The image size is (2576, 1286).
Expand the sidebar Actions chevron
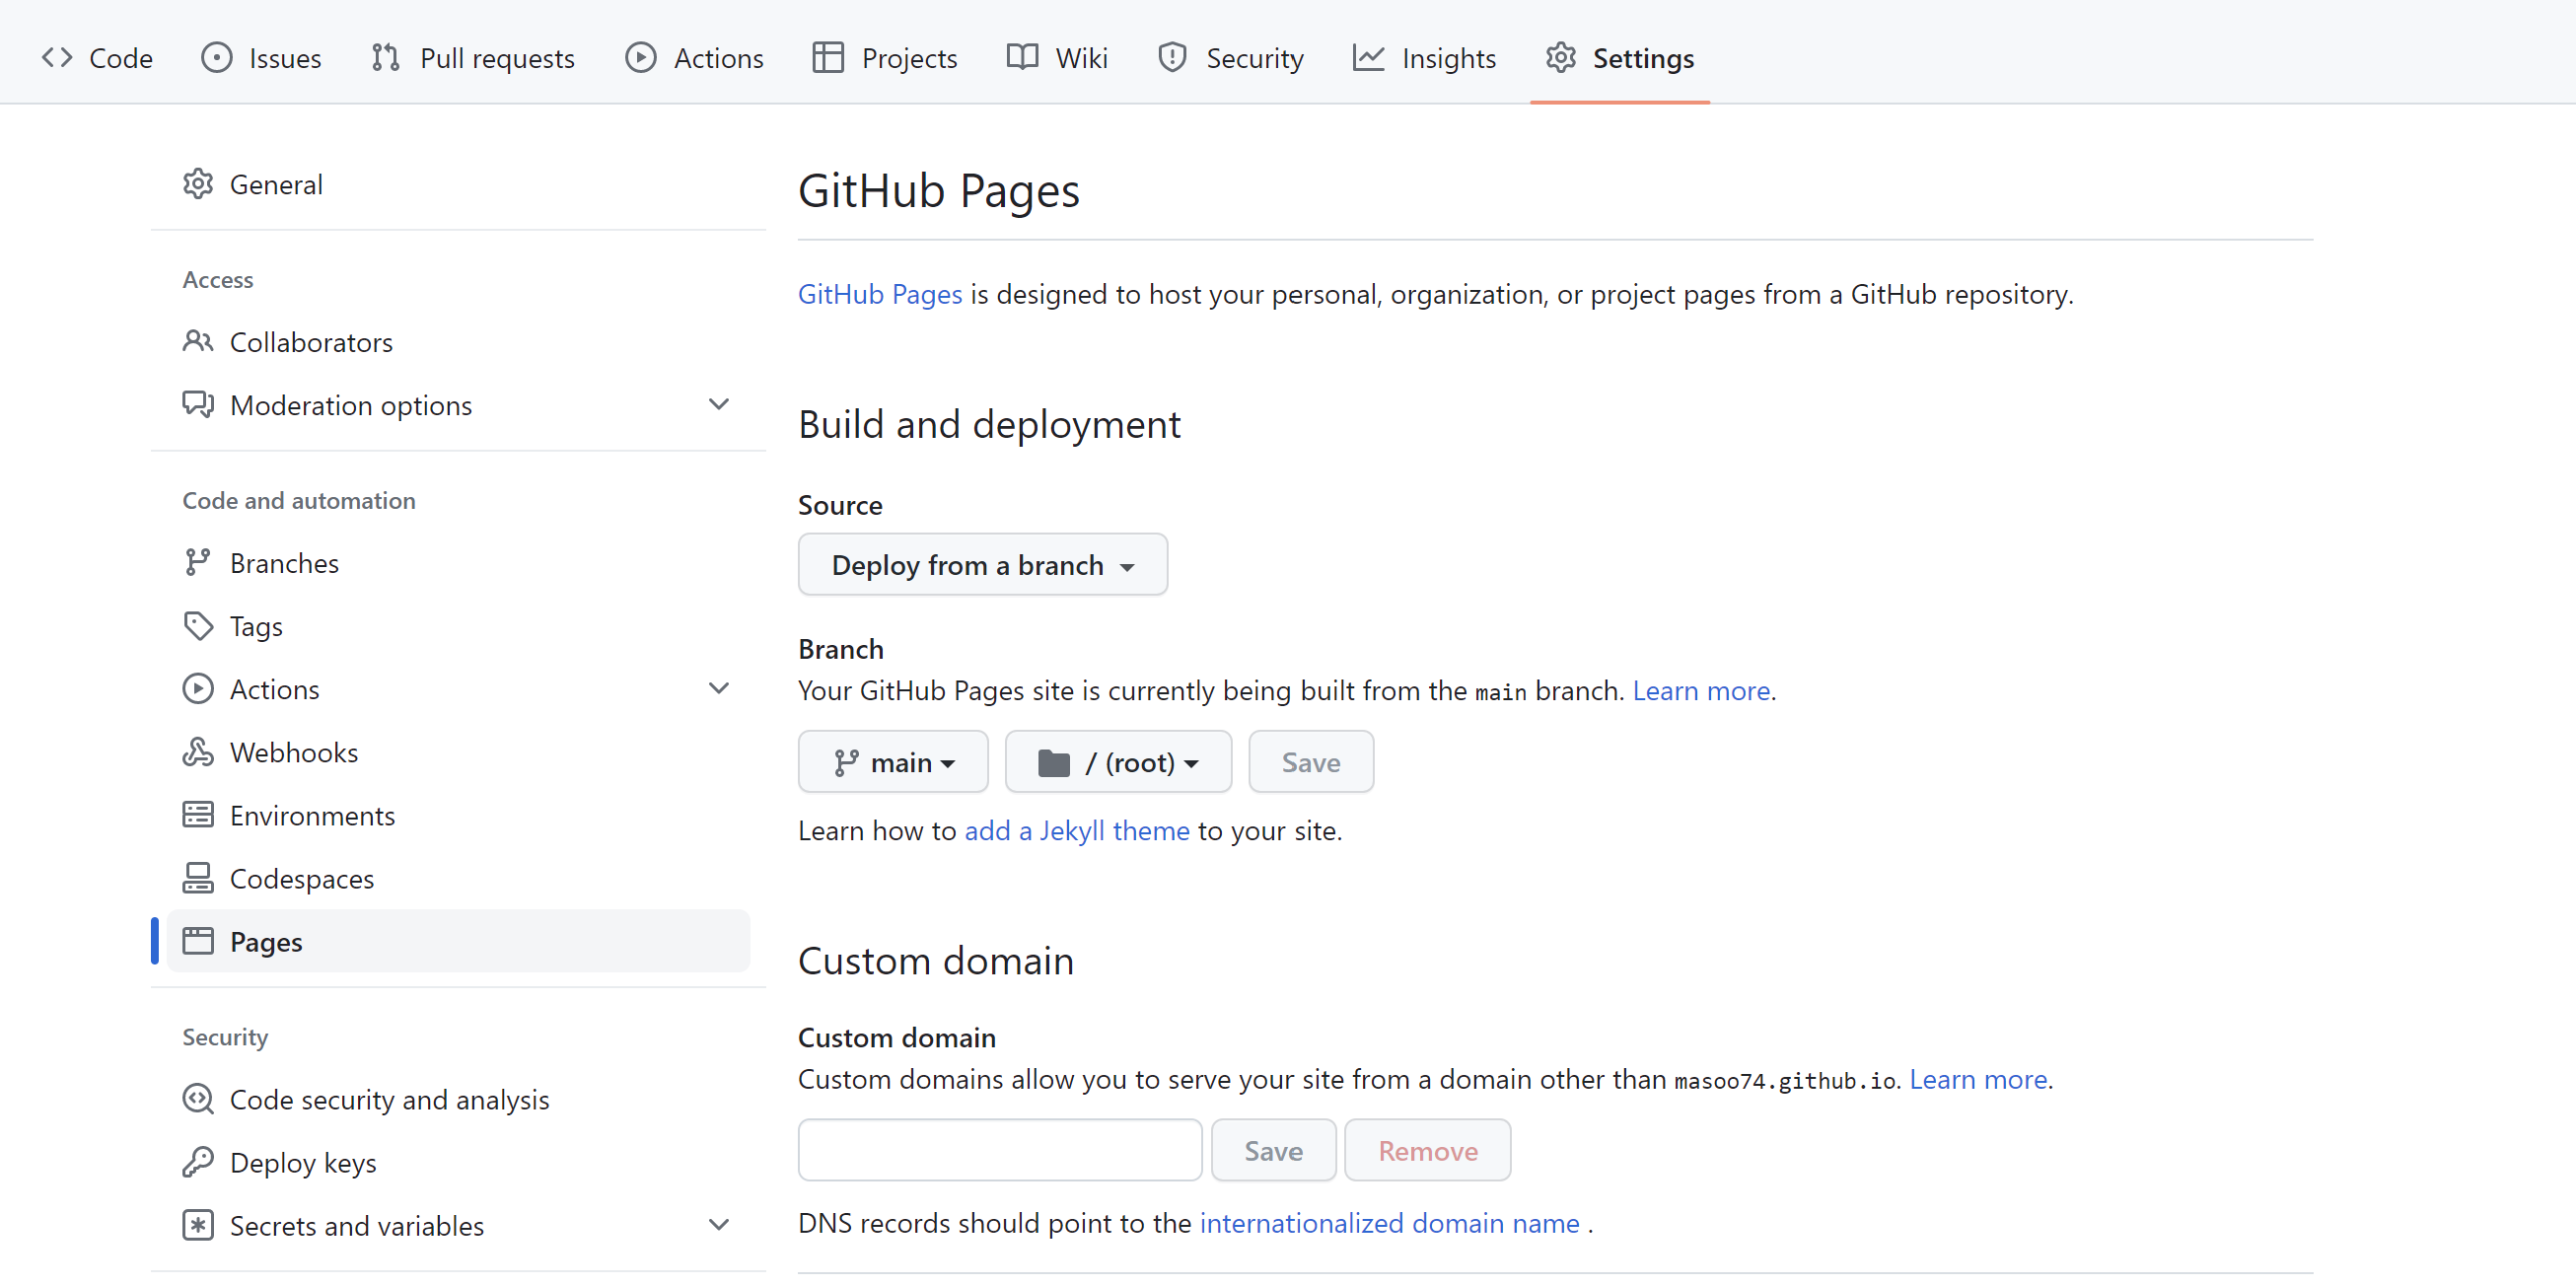(719, 688)
